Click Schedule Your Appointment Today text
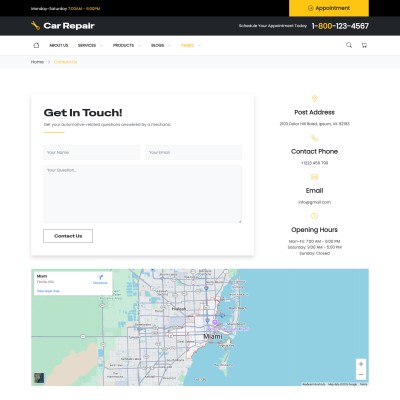Viewport: 400px width, 400px height. tap(273, 26)
